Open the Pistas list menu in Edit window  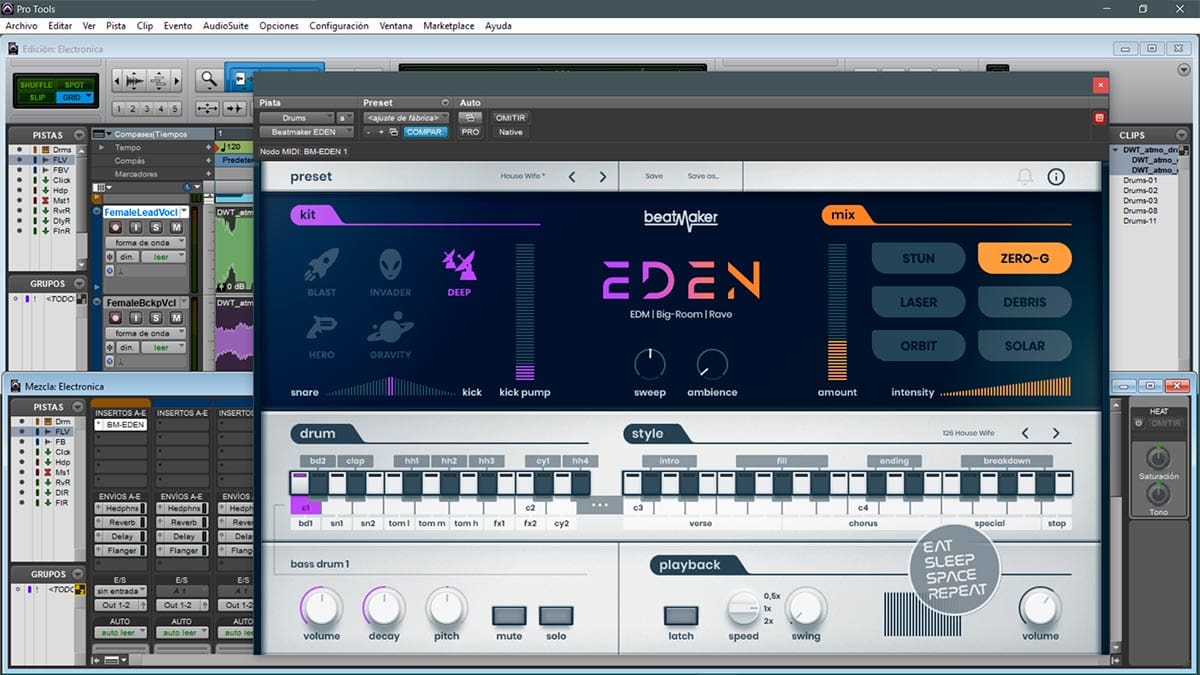81,135
